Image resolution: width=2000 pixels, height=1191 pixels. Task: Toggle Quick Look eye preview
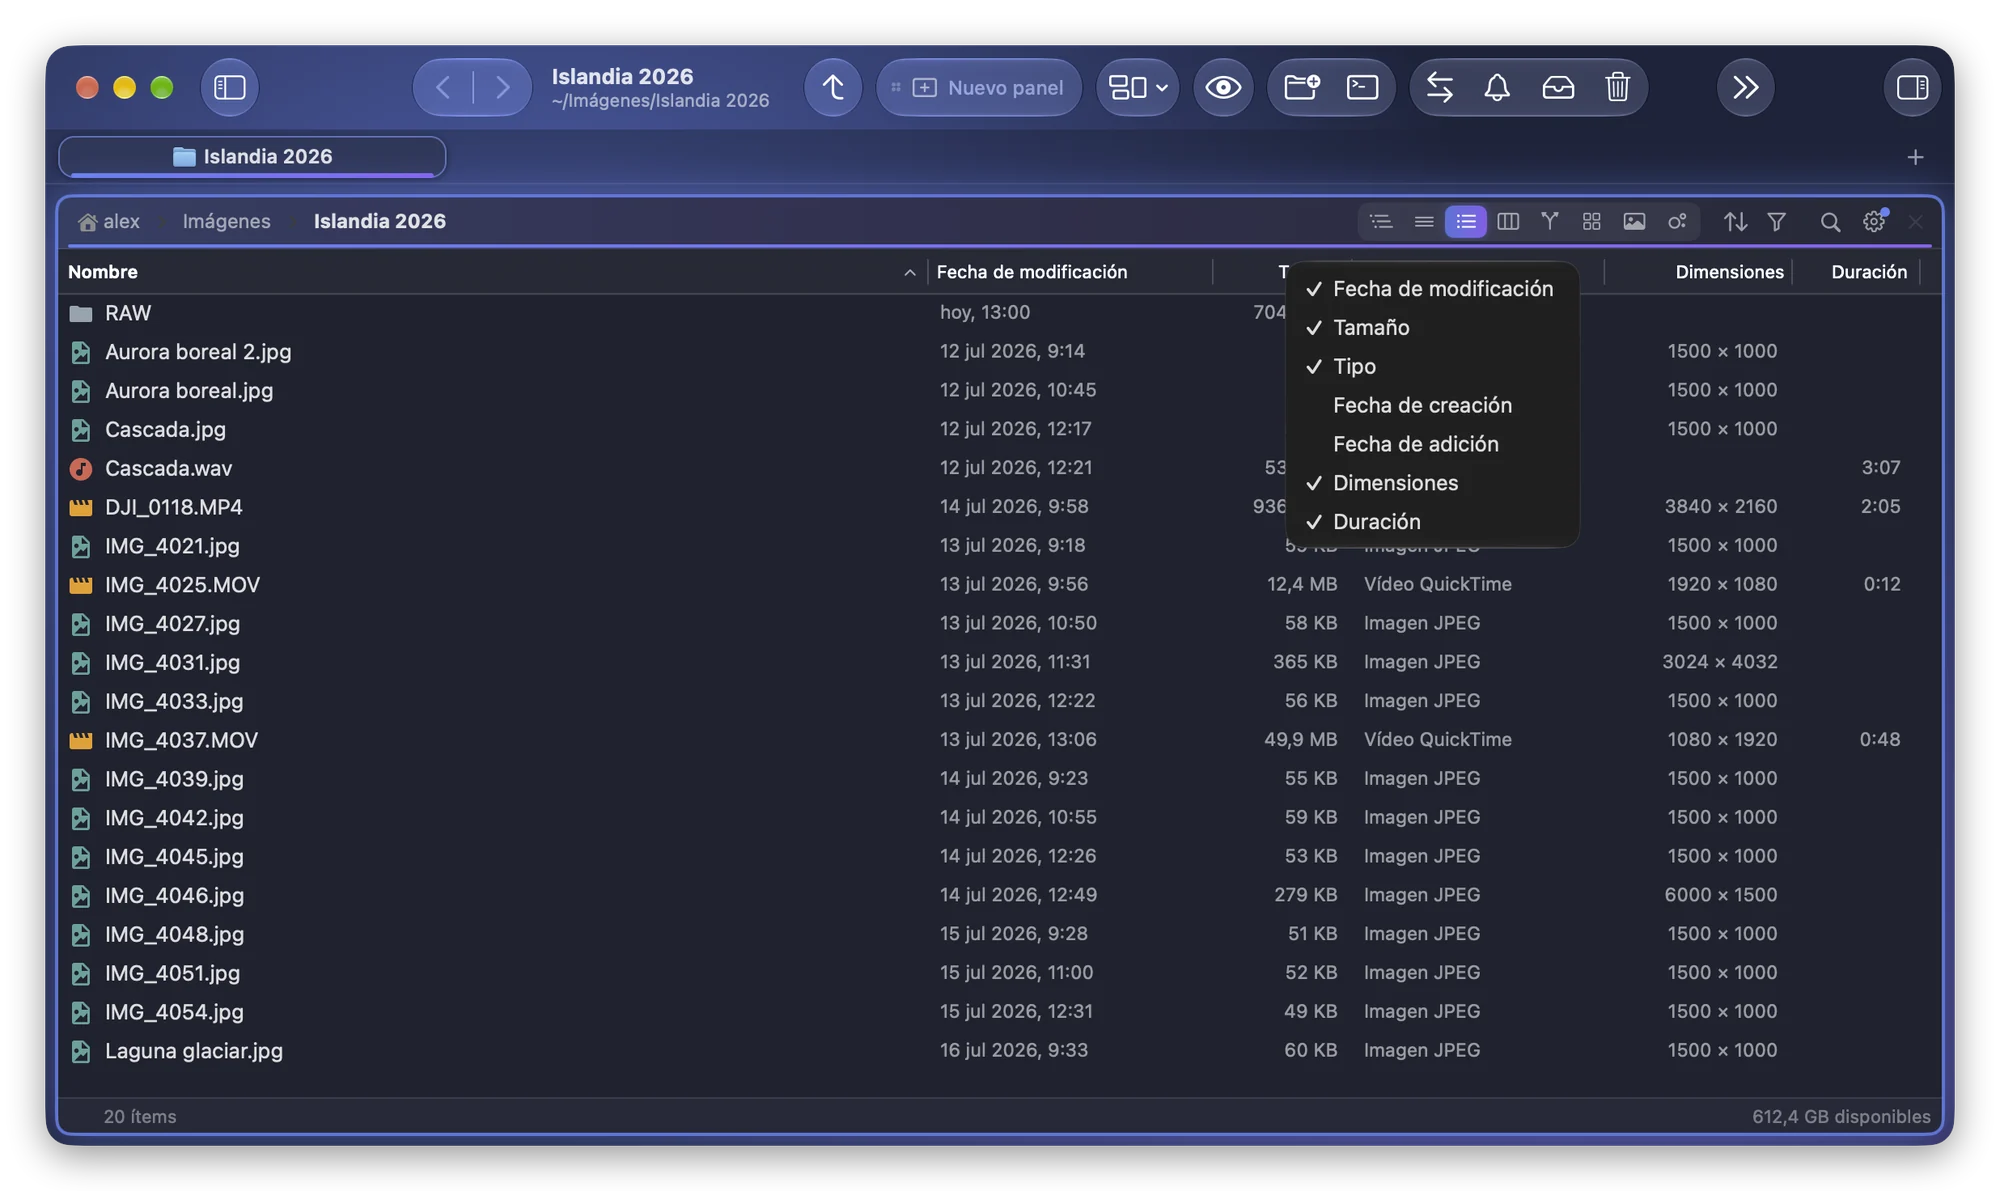coord(1223,87)
